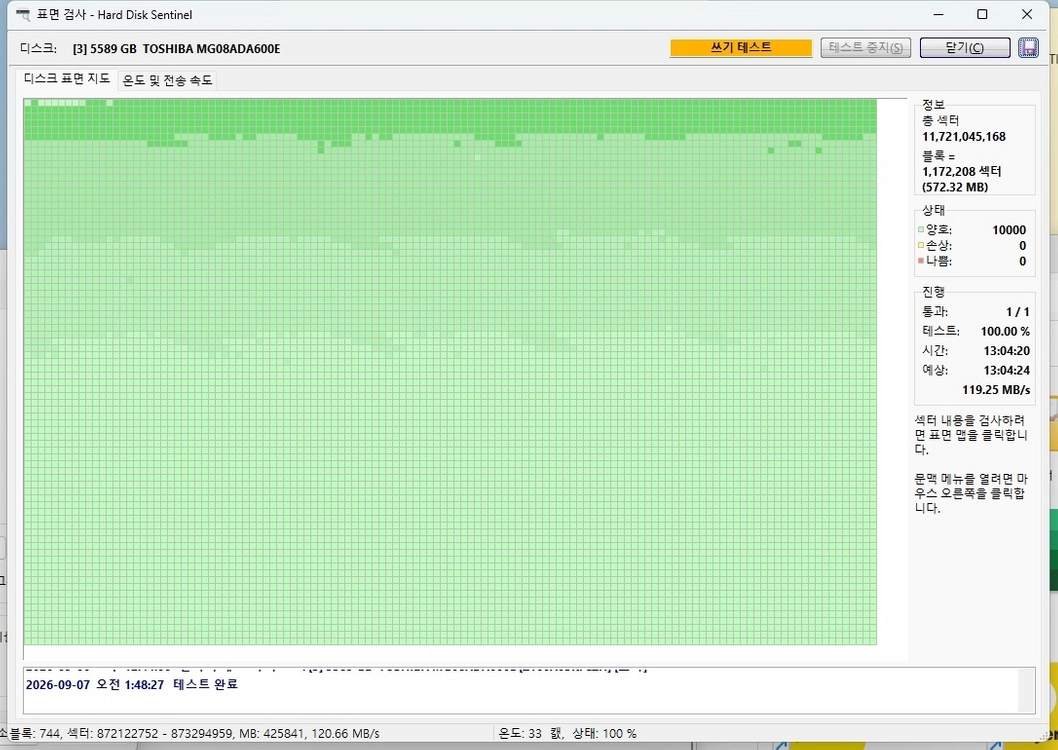The width and height of the screenshot is (1058, 750).
Task: Minimize the Hard Disk Sentinel window
Action: tap(939, 14)
